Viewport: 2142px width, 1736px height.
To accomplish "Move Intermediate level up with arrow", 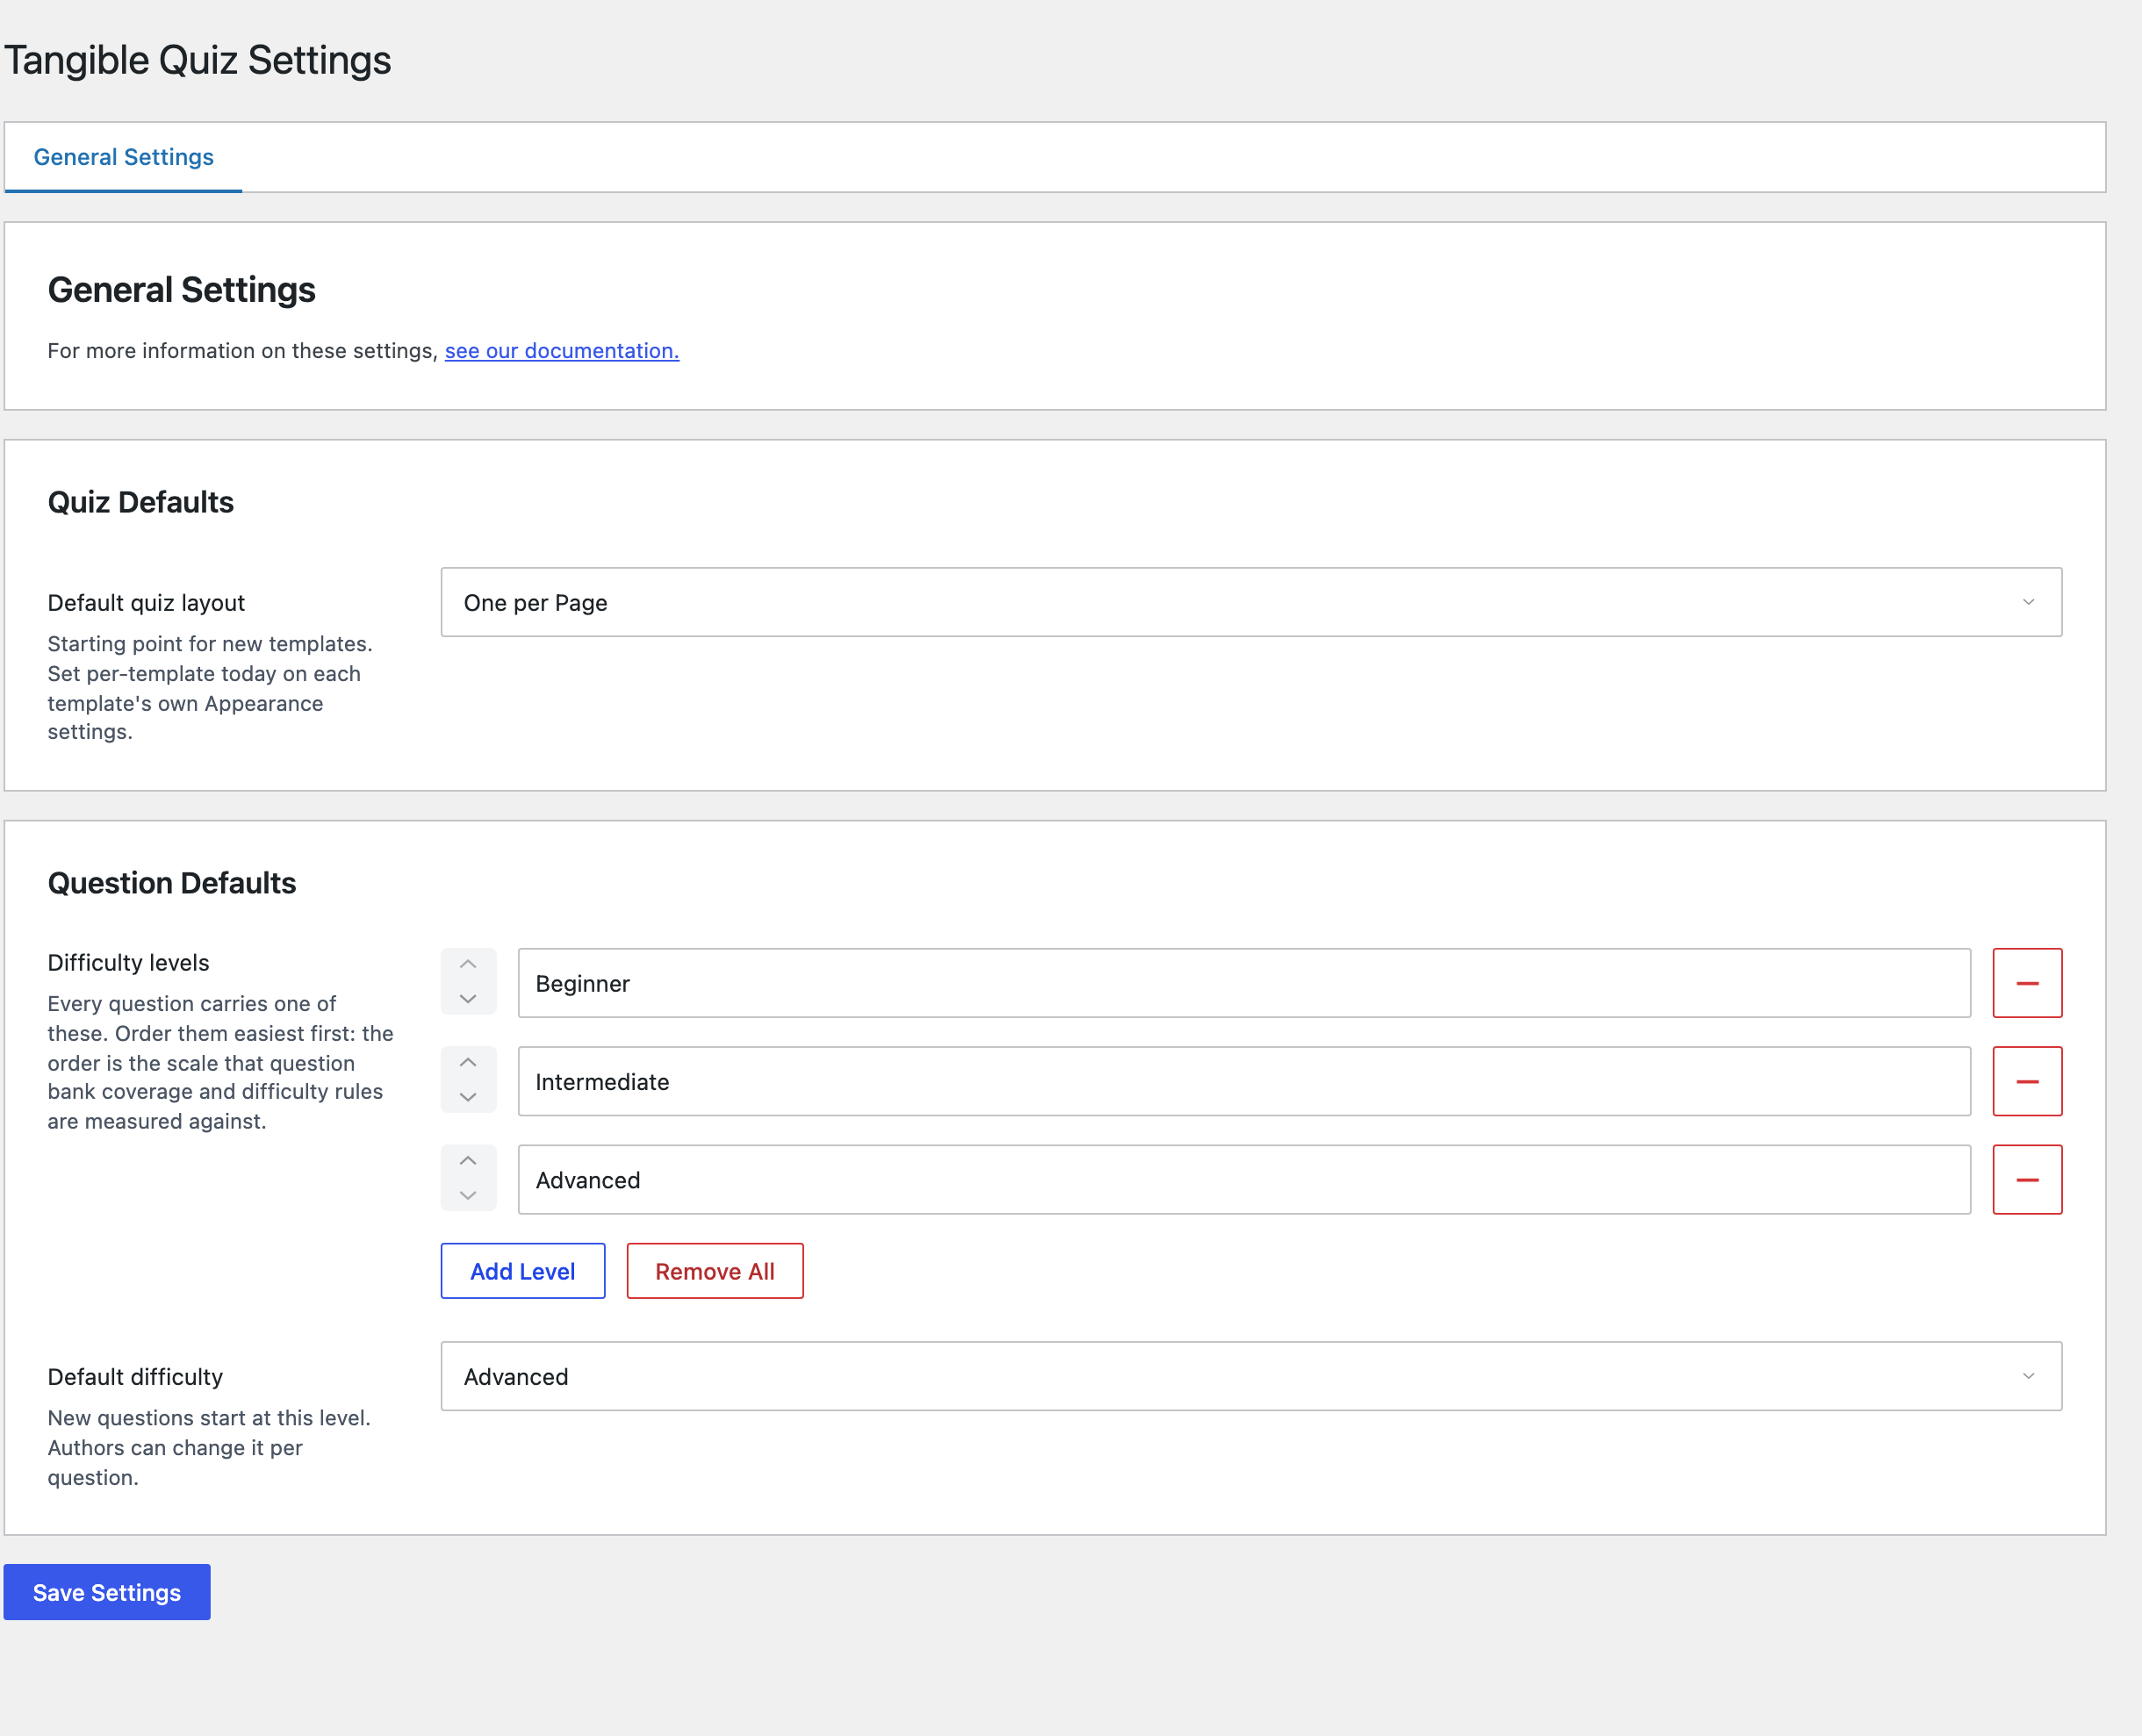I will tap(468, 1063).
